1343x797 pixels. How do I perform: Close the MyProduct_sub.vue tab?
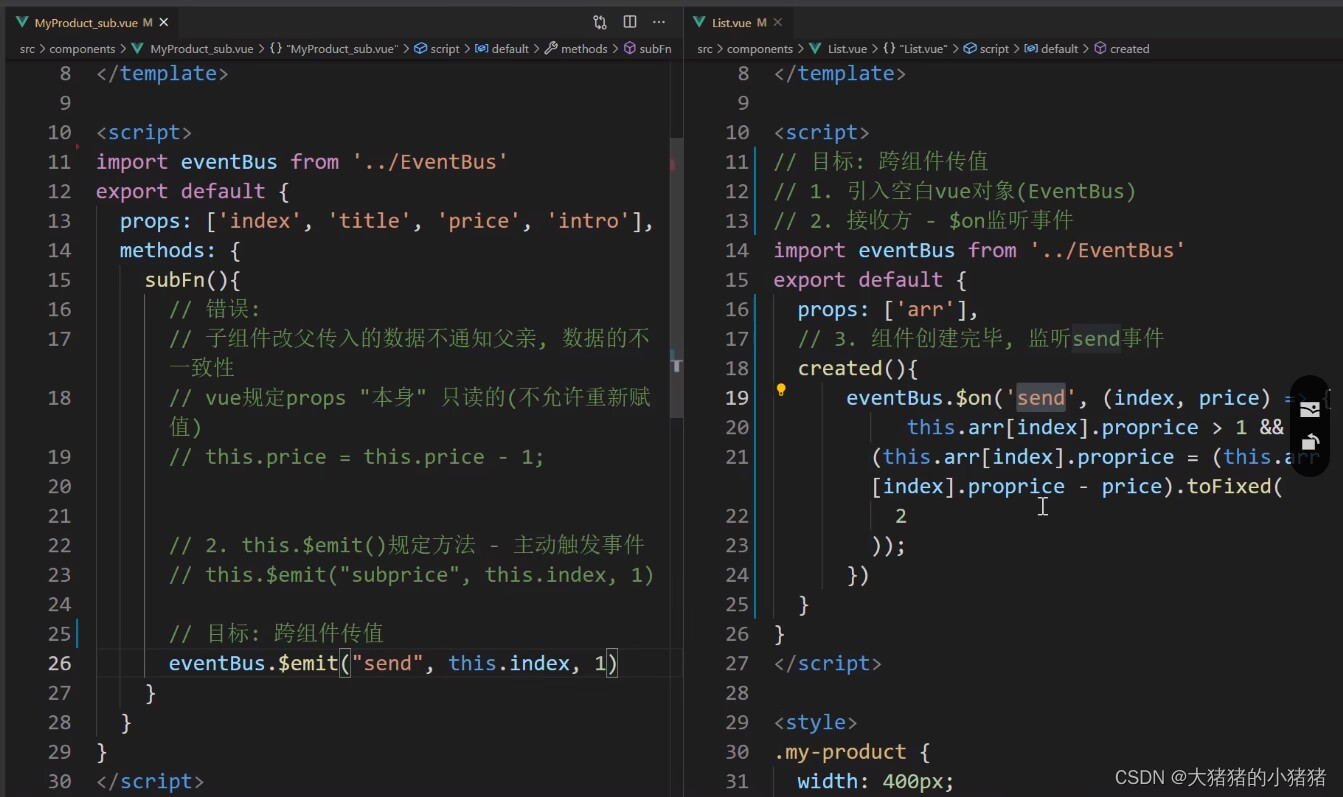click(164, 22)
